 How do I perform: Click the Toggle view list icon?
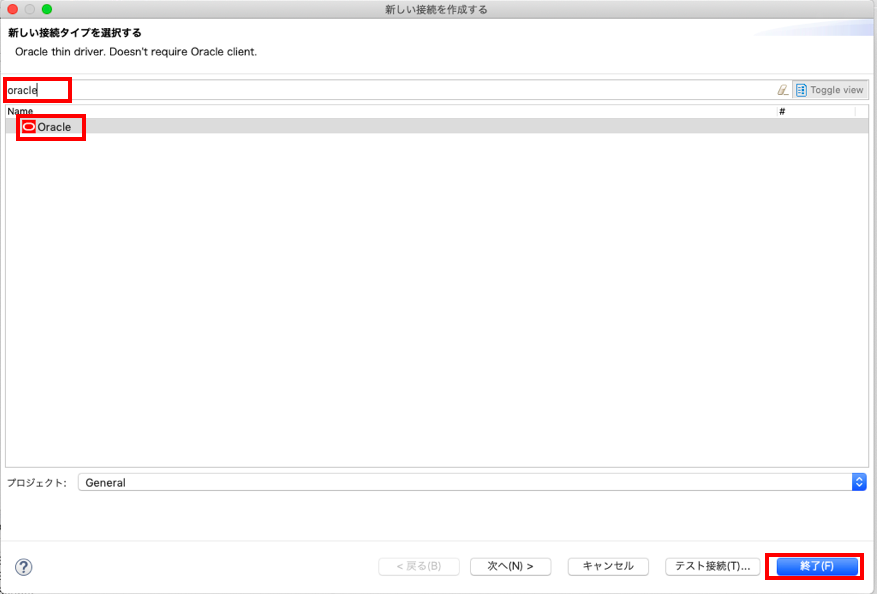801,90
